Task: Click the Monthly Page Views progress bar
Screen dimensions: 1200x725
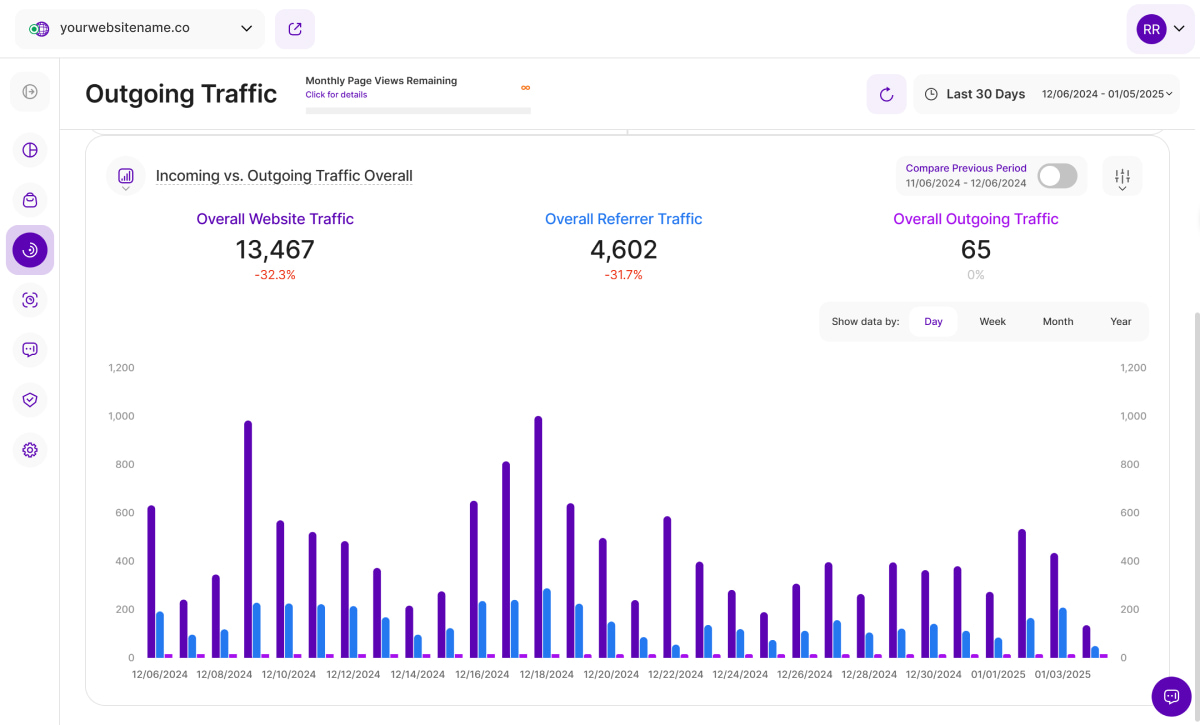Action: tap(418, 111)
